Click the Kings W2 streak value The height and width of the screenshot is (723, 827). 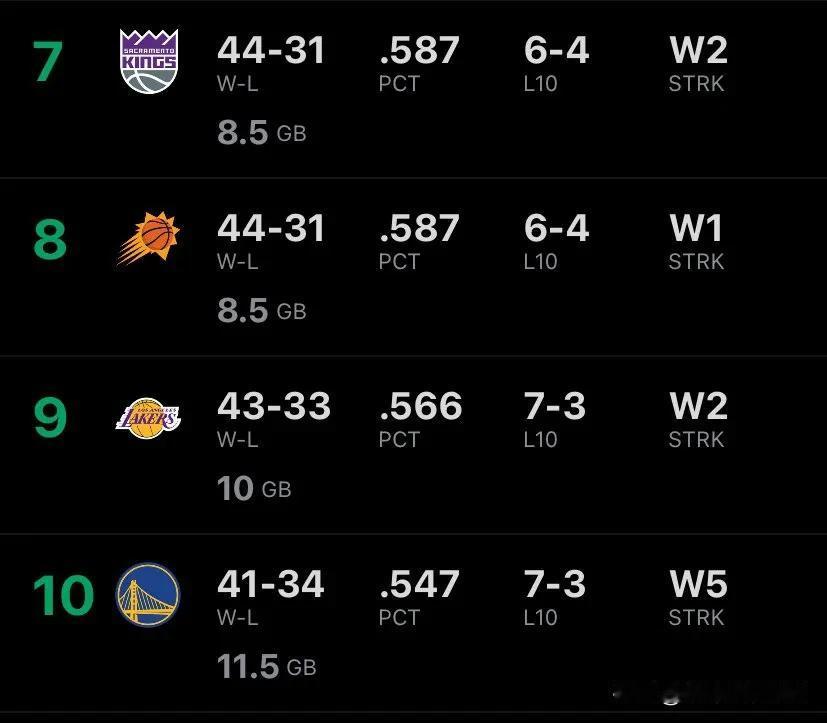pyautogui.click(x=698, y=50)
